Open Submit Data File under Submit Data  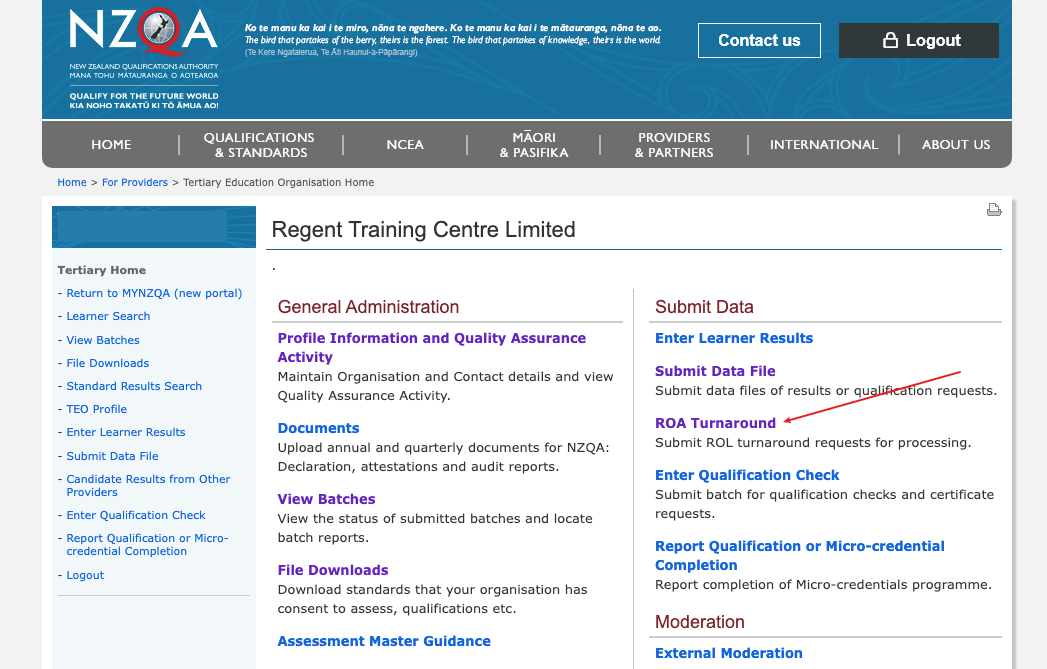tap(715, 371)
